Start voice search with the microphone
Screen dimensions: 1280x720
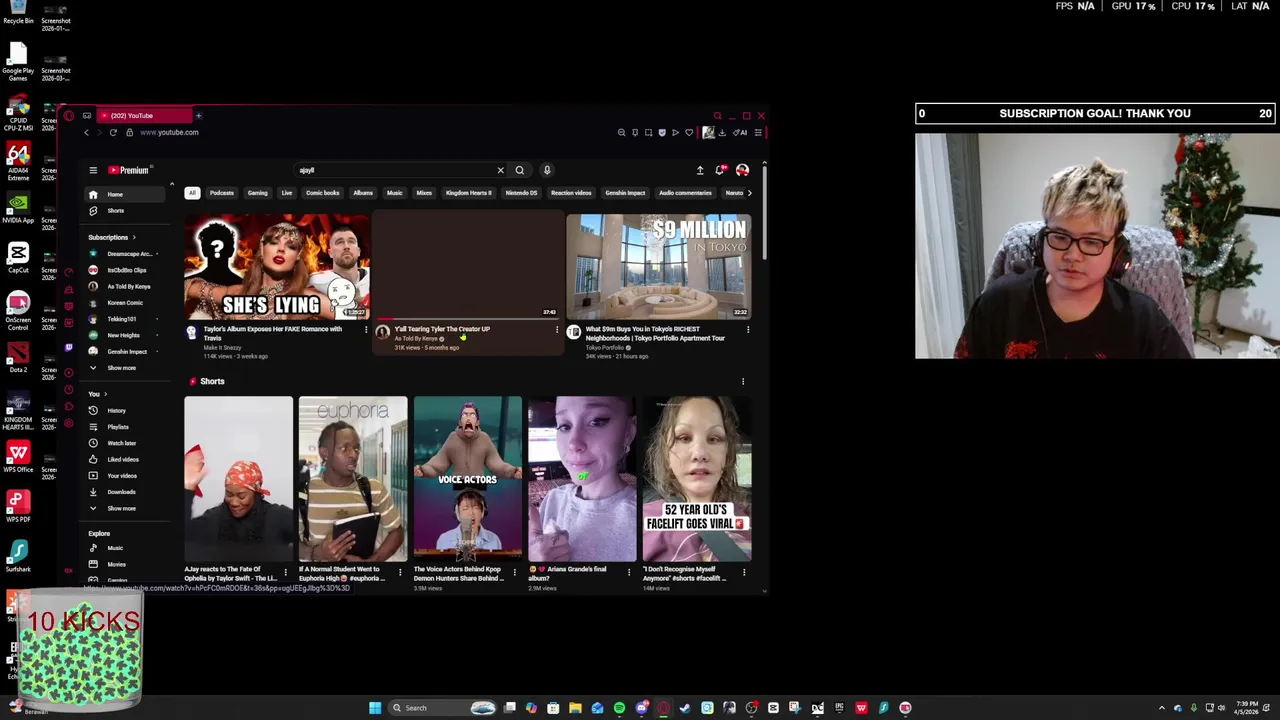tap(547, 170)
